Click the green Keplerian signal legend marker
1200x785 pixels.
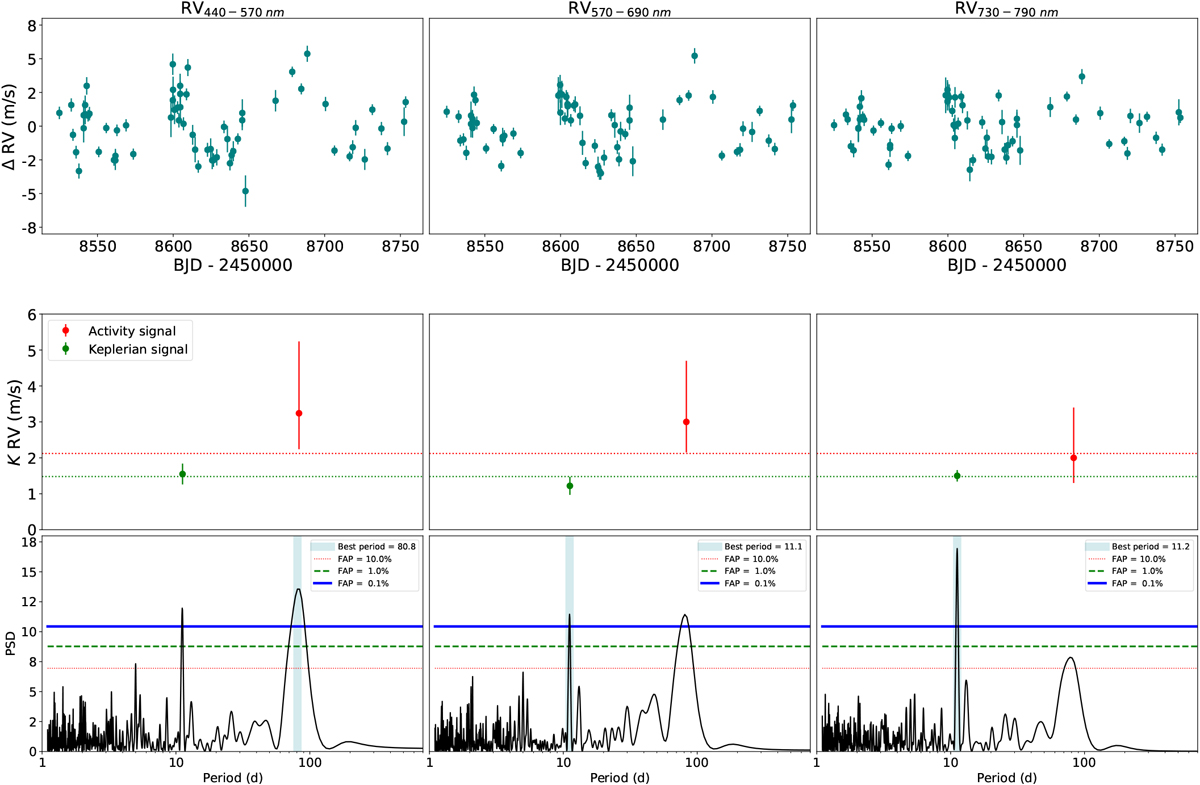coord(66,349)
